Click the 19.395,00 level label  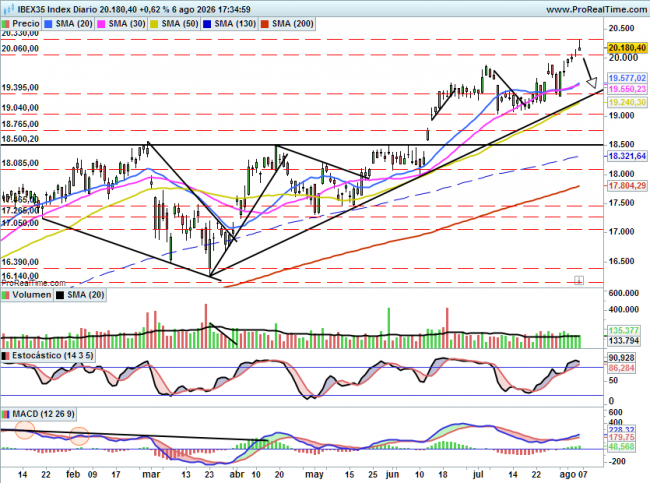20,87
